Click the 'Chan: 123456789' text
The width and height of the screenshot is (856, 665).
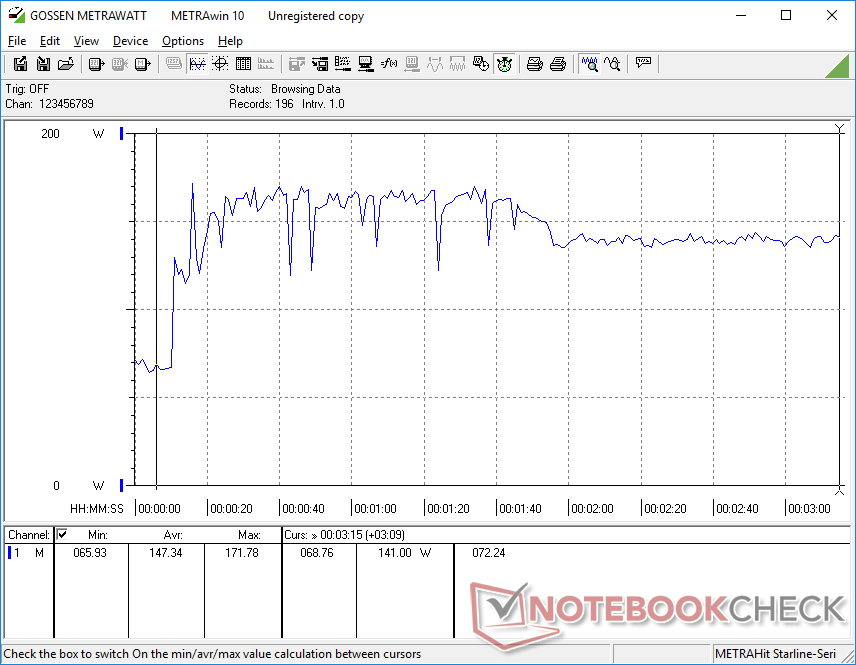50,104
